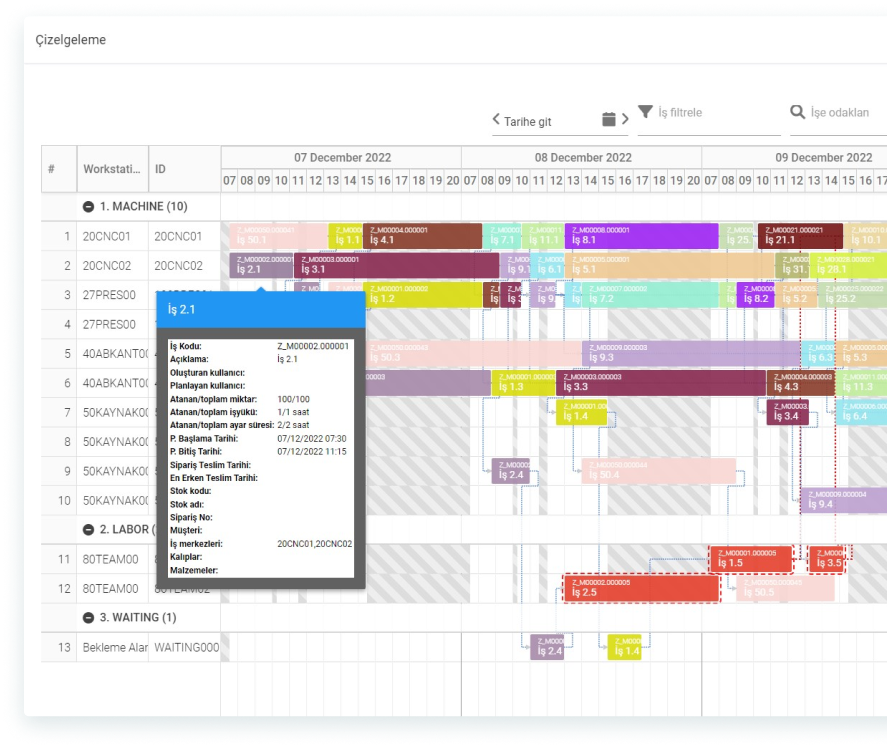Click the funnel filter icon
This screenshot has width=887, height=749.
[x=646, y=112]
